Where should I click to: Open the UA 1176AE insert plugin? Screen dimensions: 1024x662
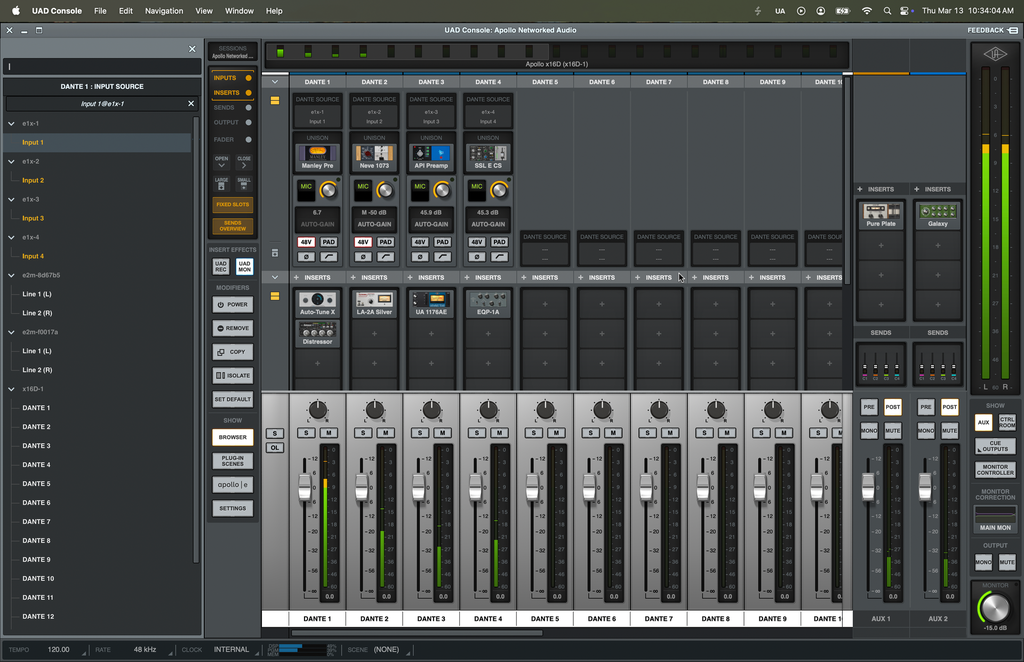click(431, 304)
